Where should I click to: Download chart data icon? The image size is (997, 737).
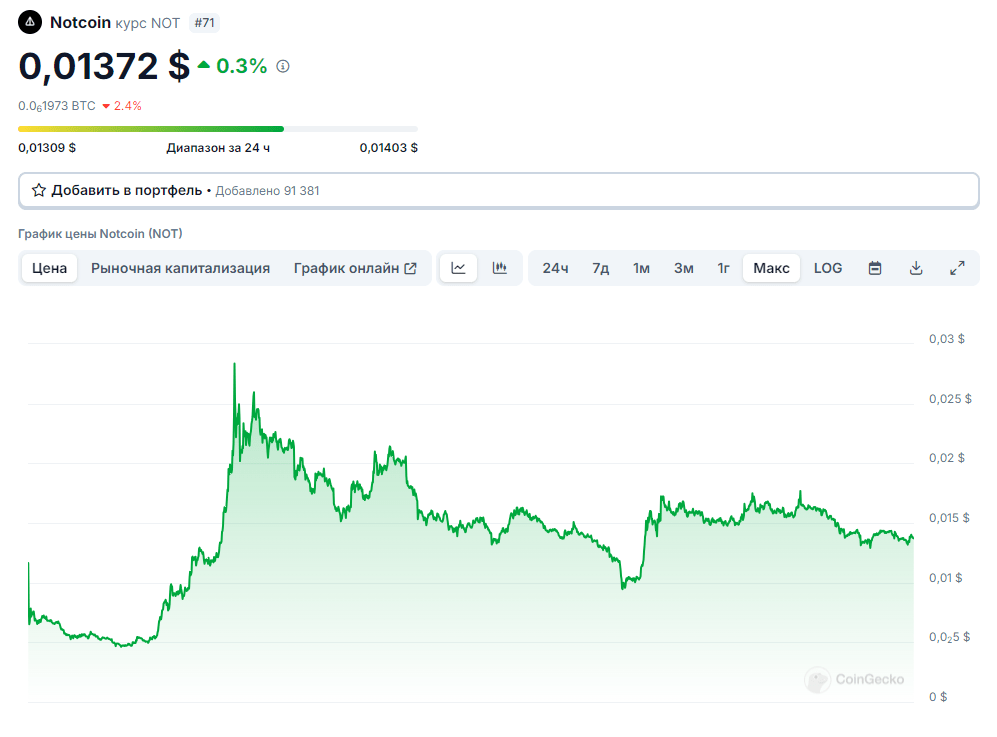pyautogui.click(x=916, y=268)
